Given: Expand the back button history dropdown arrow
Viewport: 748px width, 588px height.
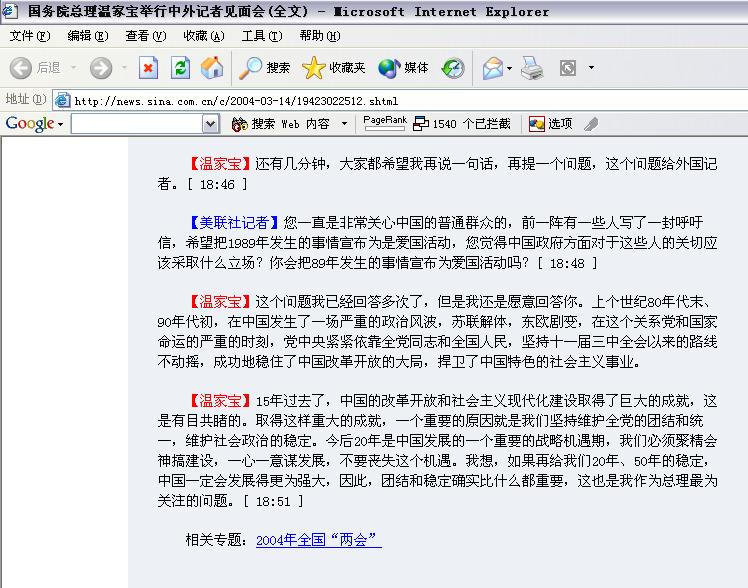Looking at the screenshot, I should point(73,68).
